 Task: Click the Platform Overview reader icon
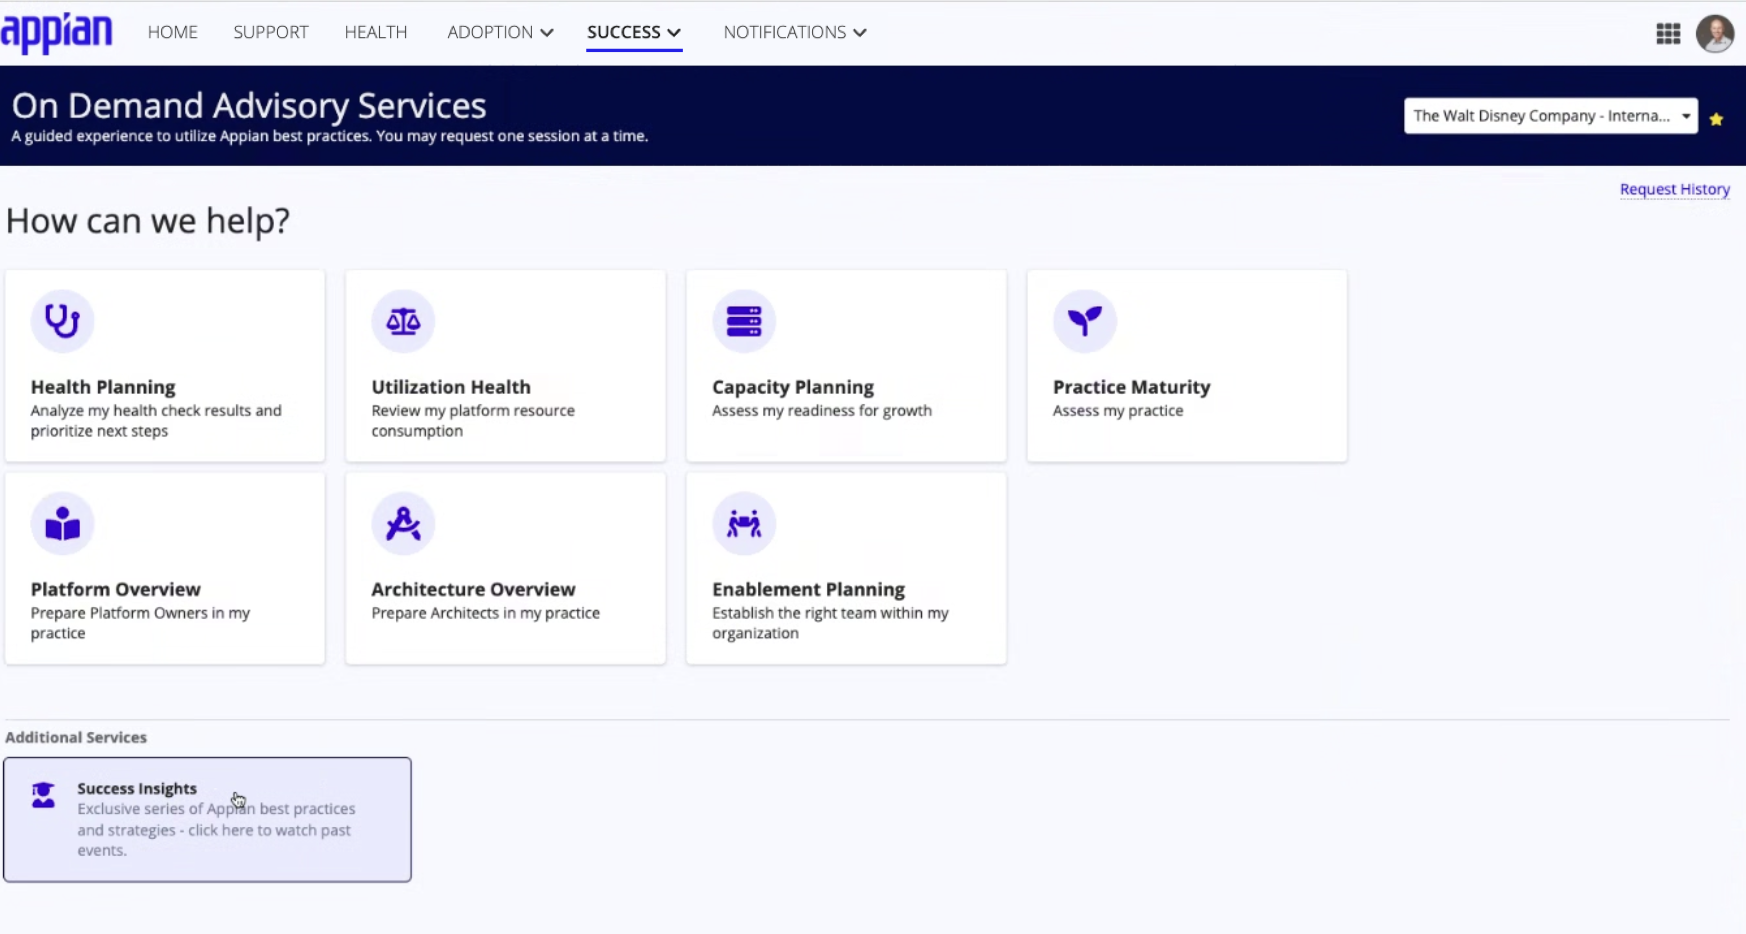(x=62, y=523)
